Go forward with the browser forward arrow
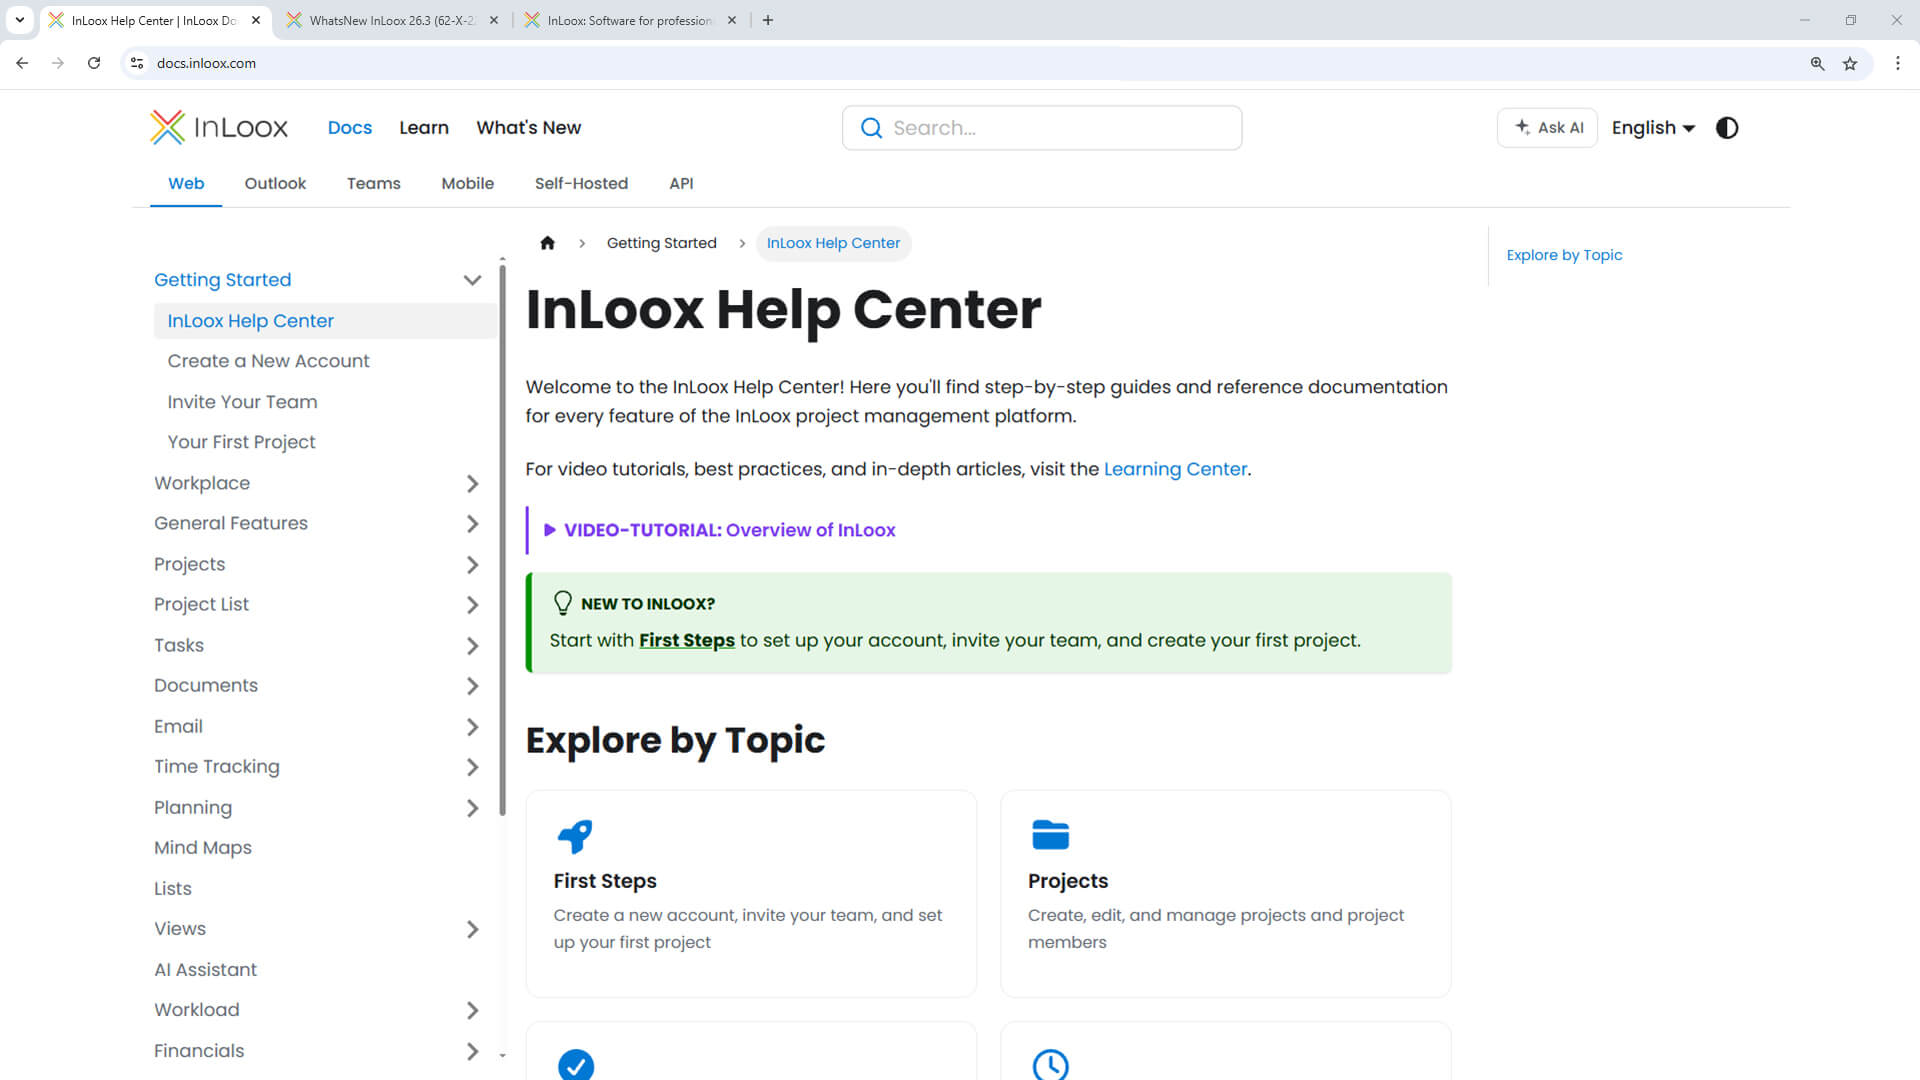 (x=58, y=63)
